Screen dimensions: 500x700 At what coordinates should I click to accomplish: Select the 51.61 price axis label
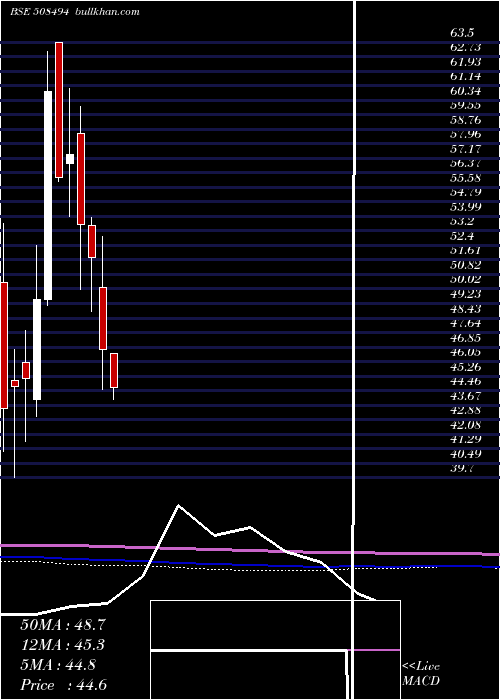pos(466,250)
